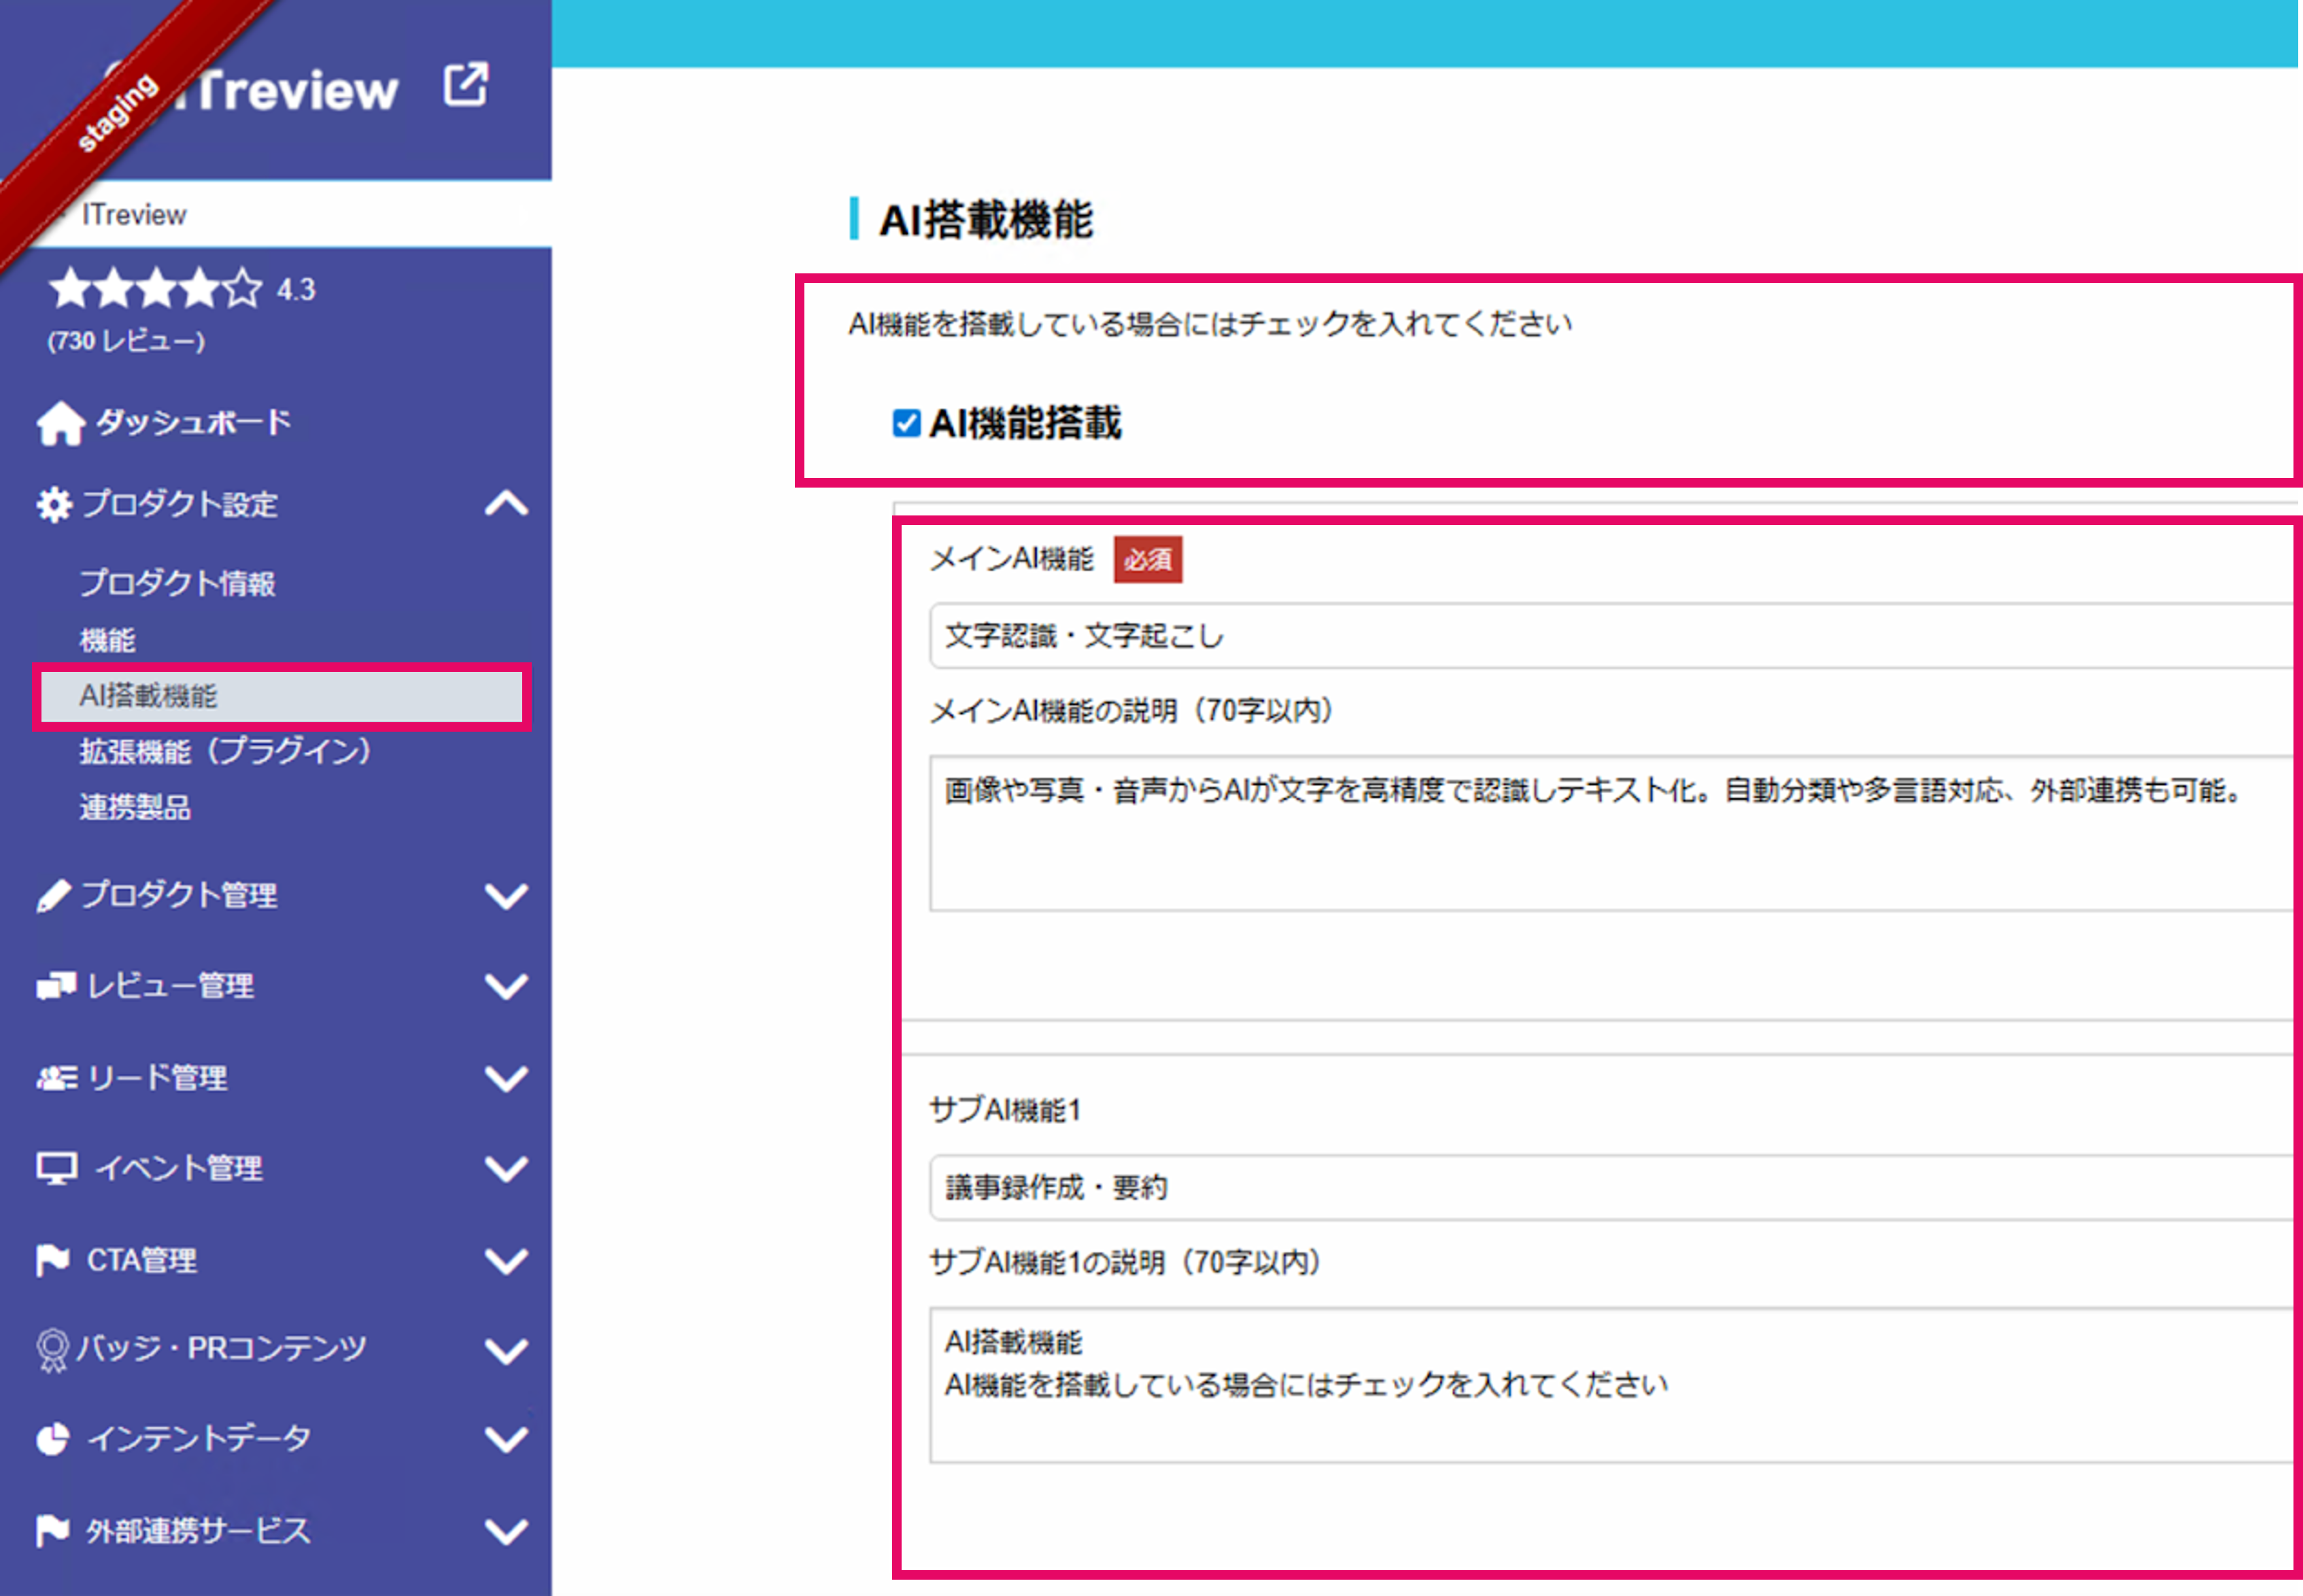Click the 外部連携サービス flag icon
Viewport: 2303px width, 1596px height.
pos(54,1528)
